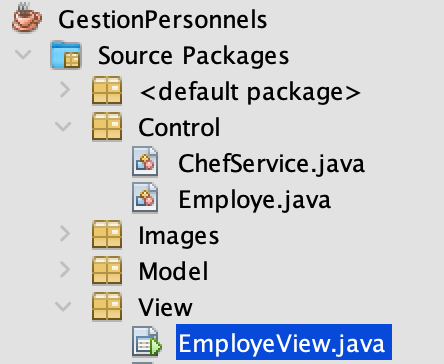
Task: Click the GestionPersonnels coffee cup project icon
Action: pyautogui.click(x=27, y=18)
